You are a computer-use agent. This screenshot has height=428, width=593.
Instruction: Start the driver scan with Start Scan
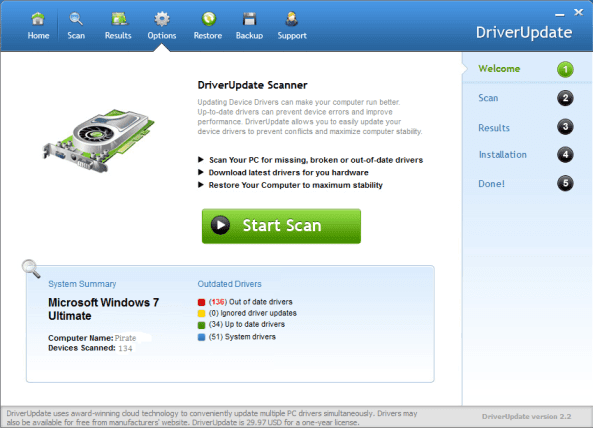tap(281, 226)
